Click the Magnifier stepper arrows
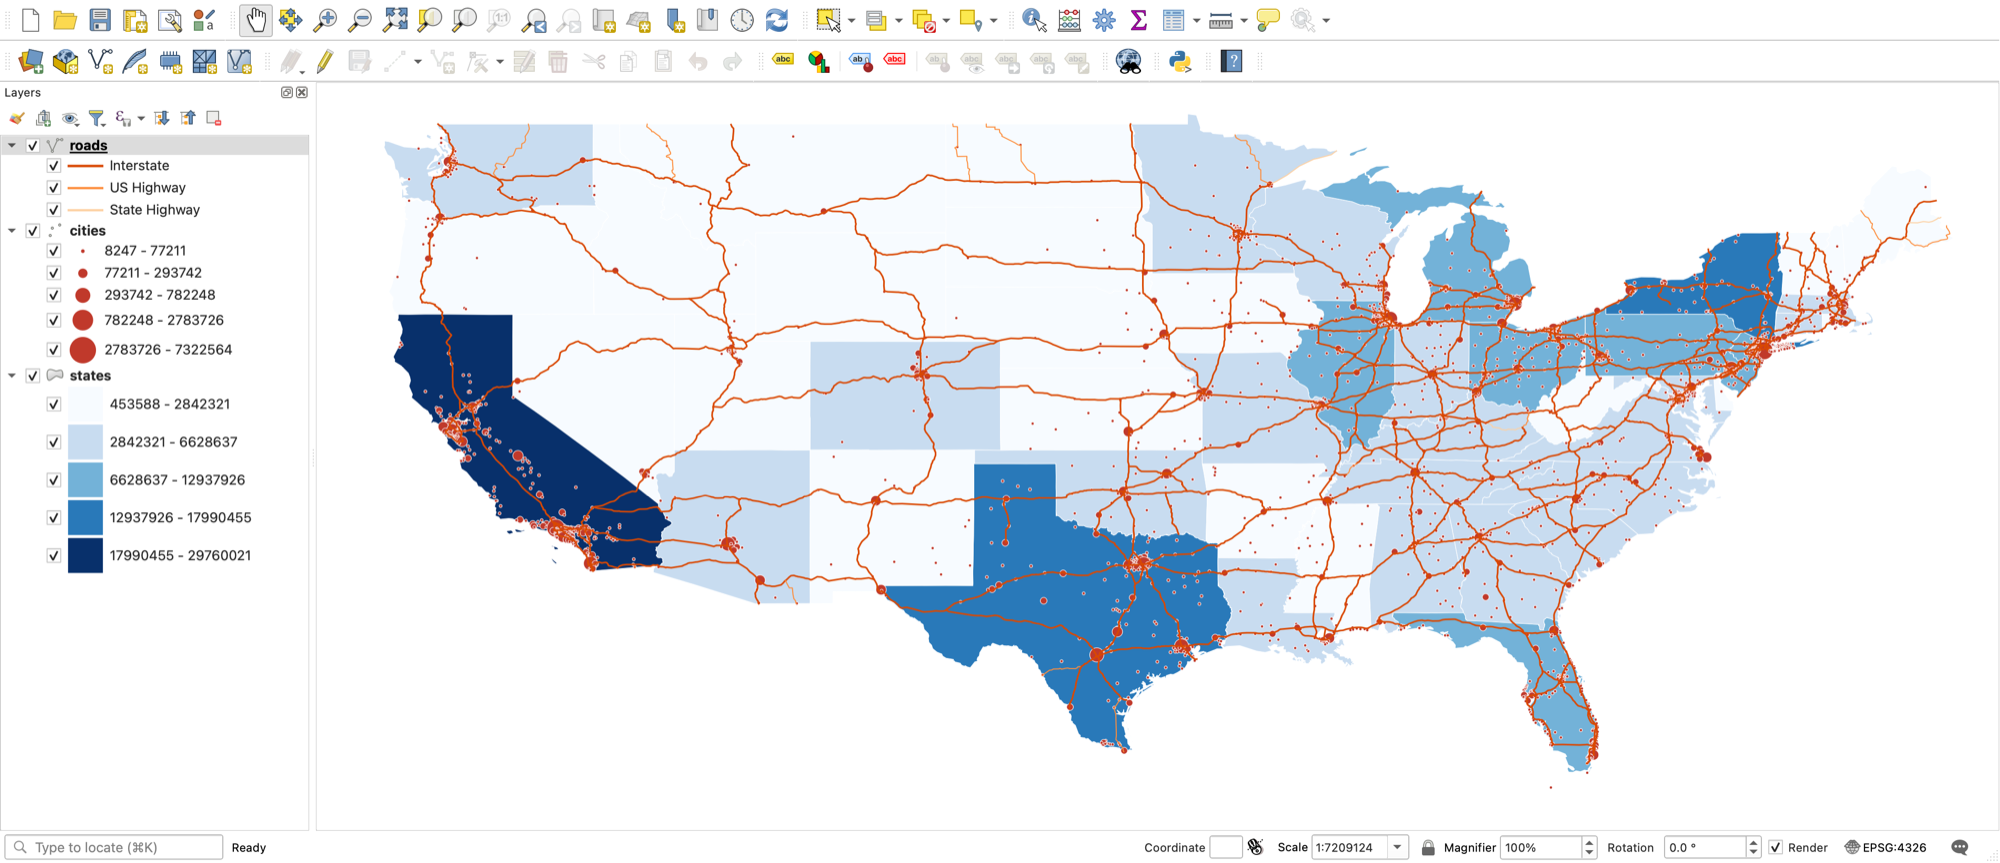2000x863 pixels. pos(1589,848)
